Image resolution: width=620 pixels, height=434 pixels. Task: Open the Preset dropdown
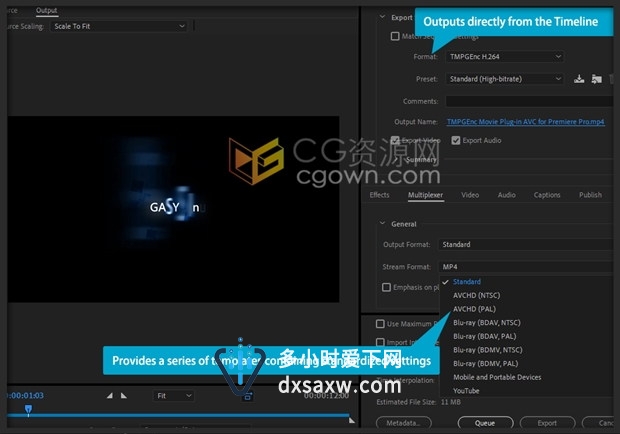coord(504,79)
